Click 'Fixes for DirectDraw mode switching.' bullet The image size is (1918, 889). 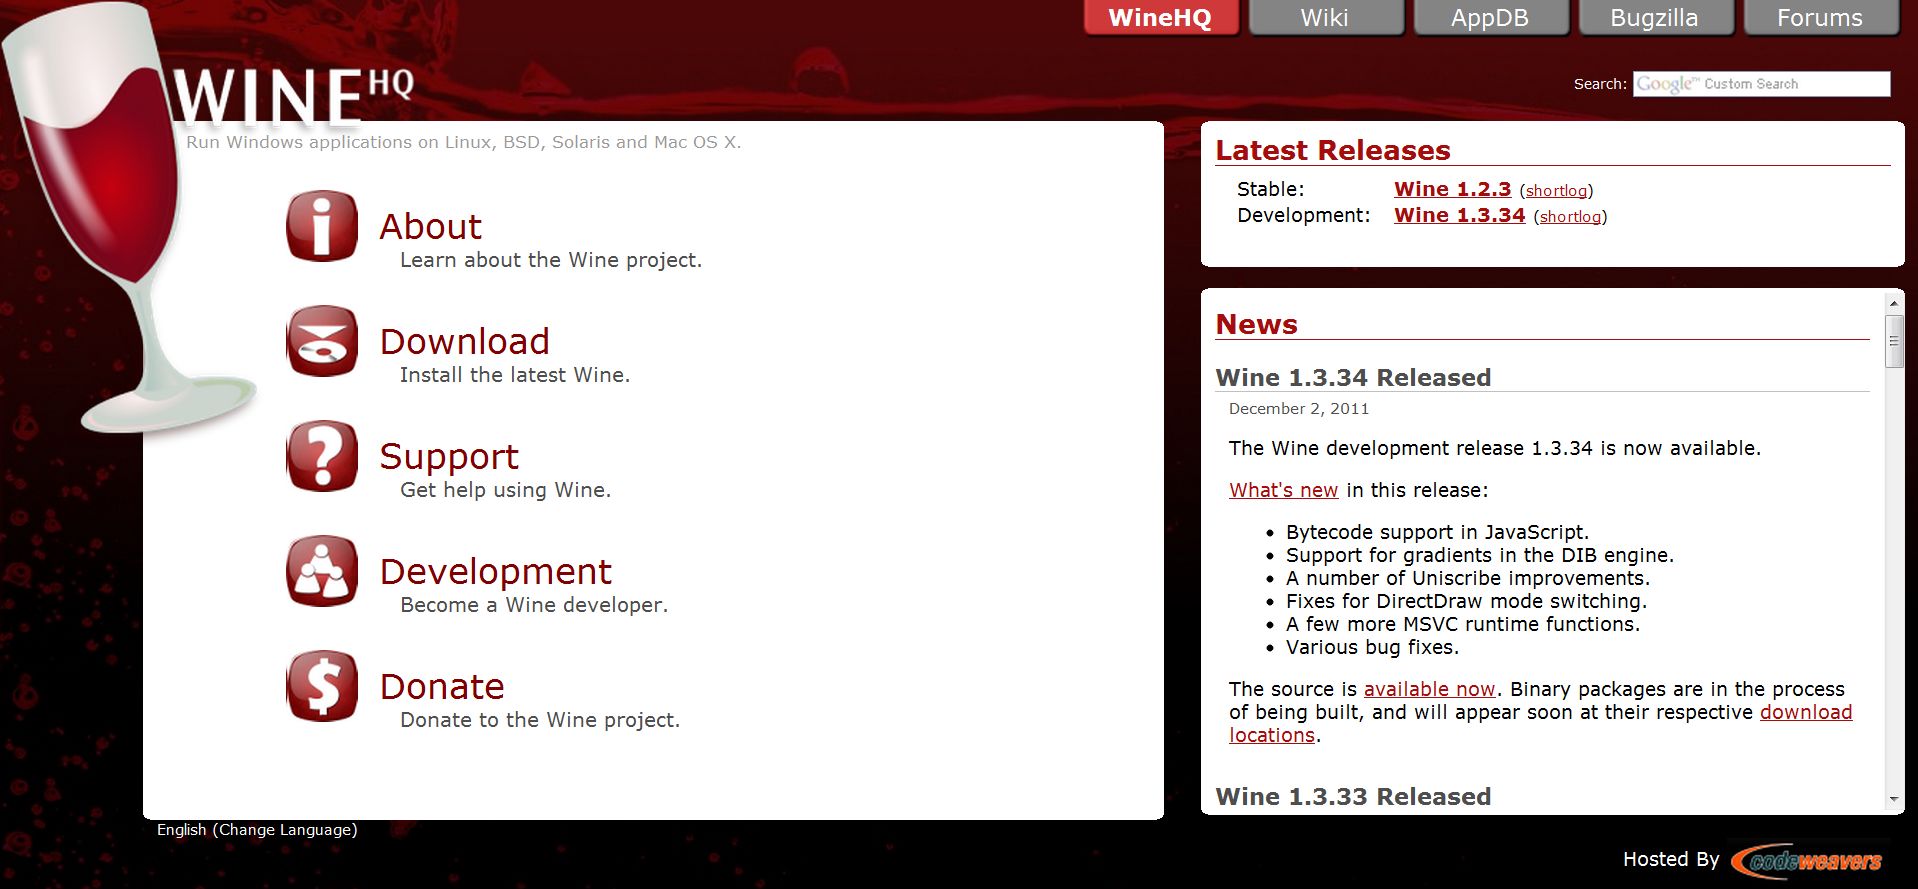[1466, 601]
